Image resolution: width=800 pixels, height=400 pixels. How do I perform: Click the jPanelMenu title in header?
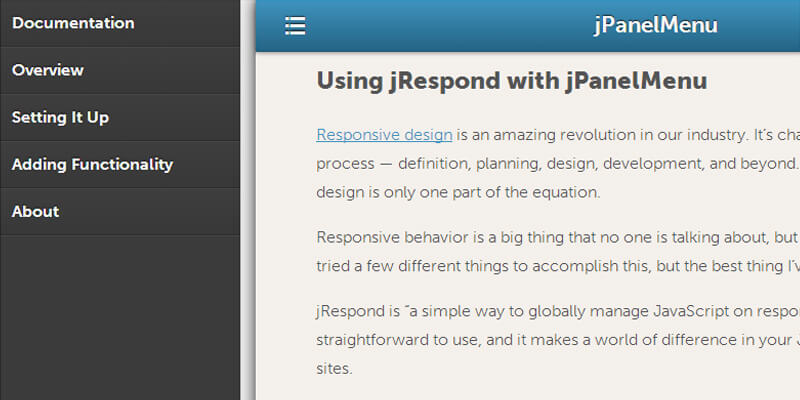pos(655,26)
